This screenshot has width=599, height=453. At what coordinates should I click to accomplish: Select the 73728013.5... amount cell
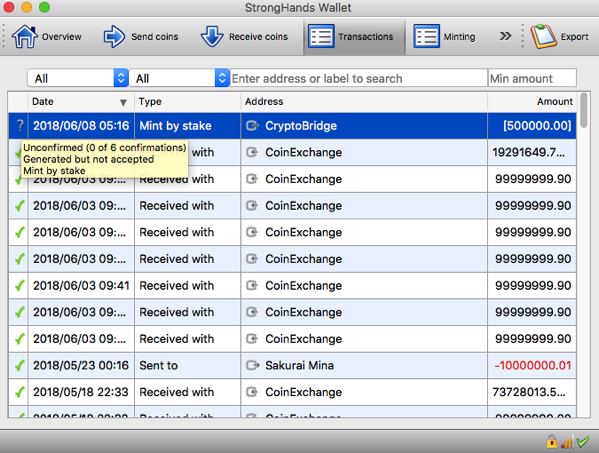pyautogui.click(x=532, y=392)
